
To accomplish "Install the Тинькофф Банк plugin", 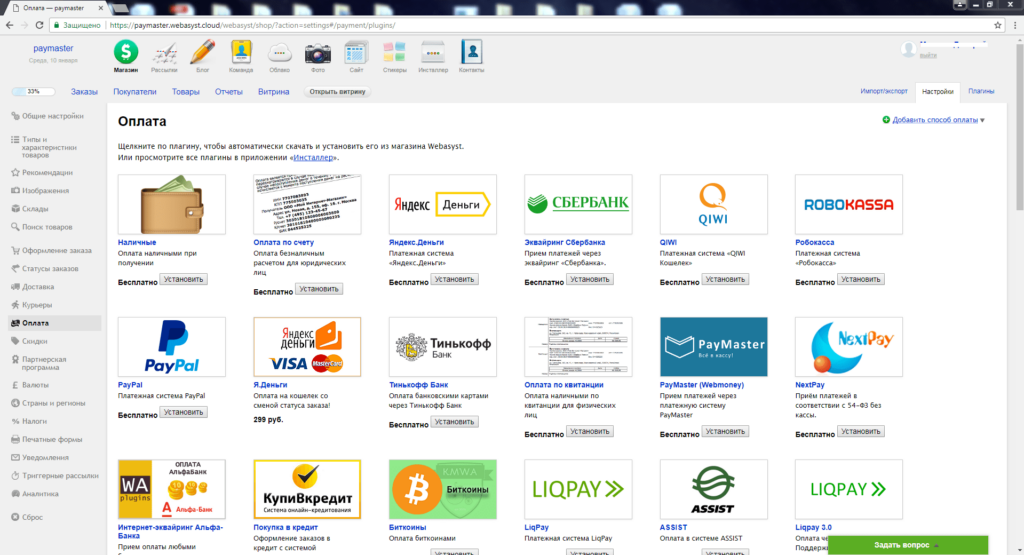I will [455, 422].
